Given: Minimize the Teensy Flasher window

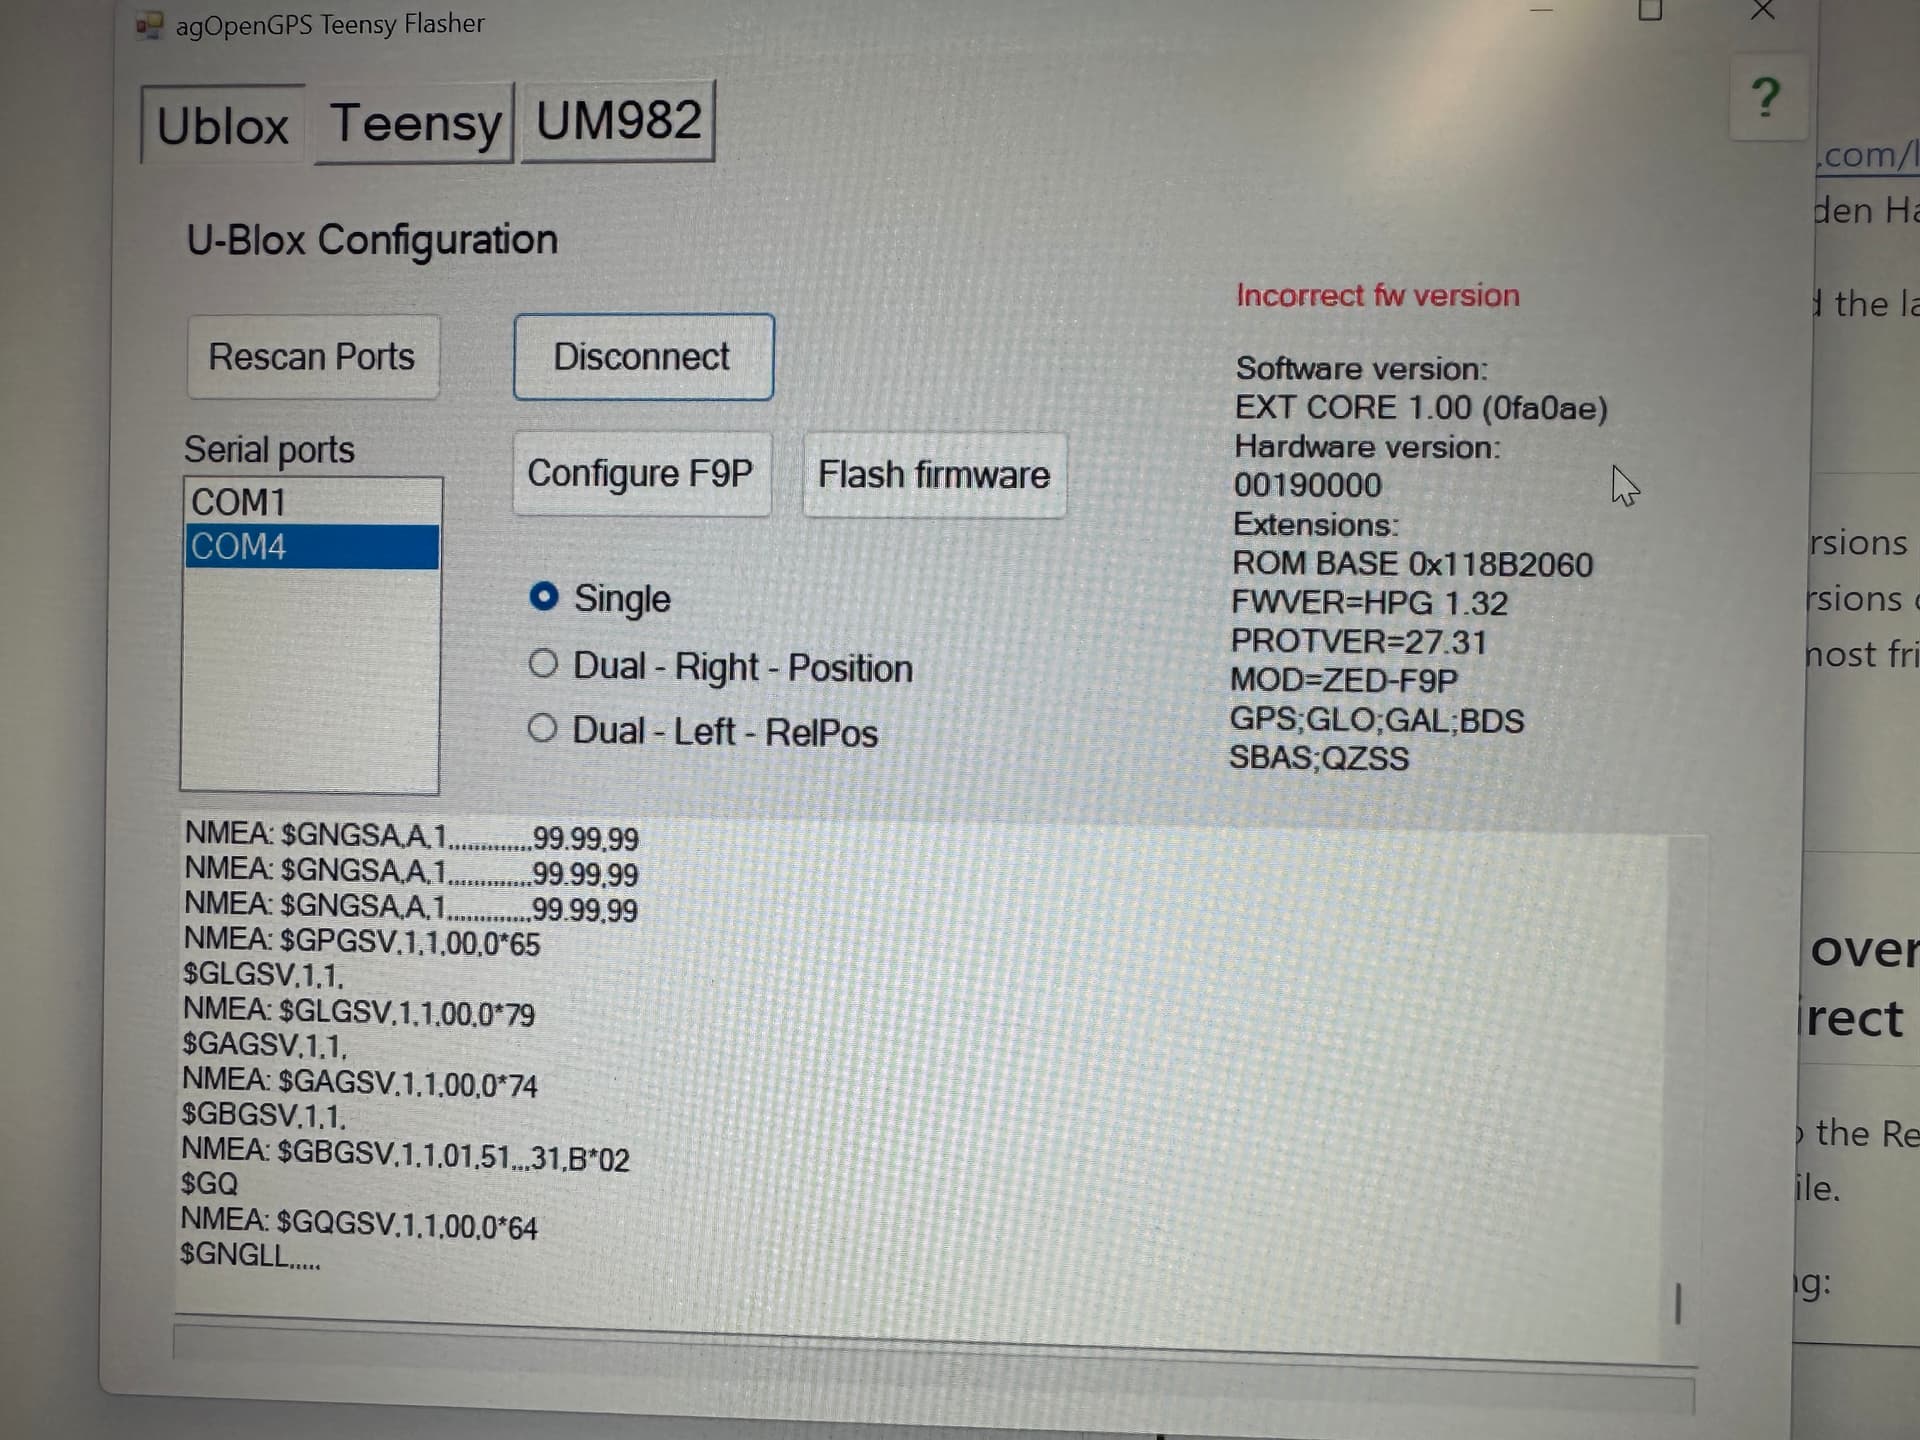Looking at the screenshot, I should [x=1542, y=10].
